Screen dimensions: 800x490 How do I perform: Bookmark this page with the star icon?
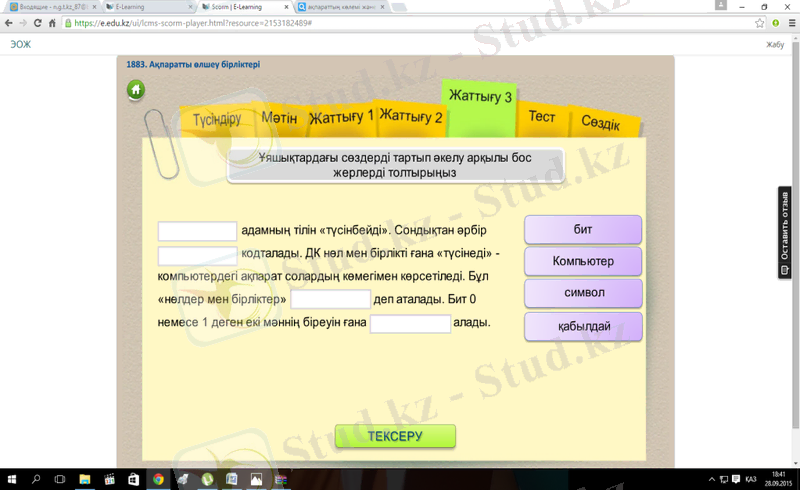coord(760,23)
